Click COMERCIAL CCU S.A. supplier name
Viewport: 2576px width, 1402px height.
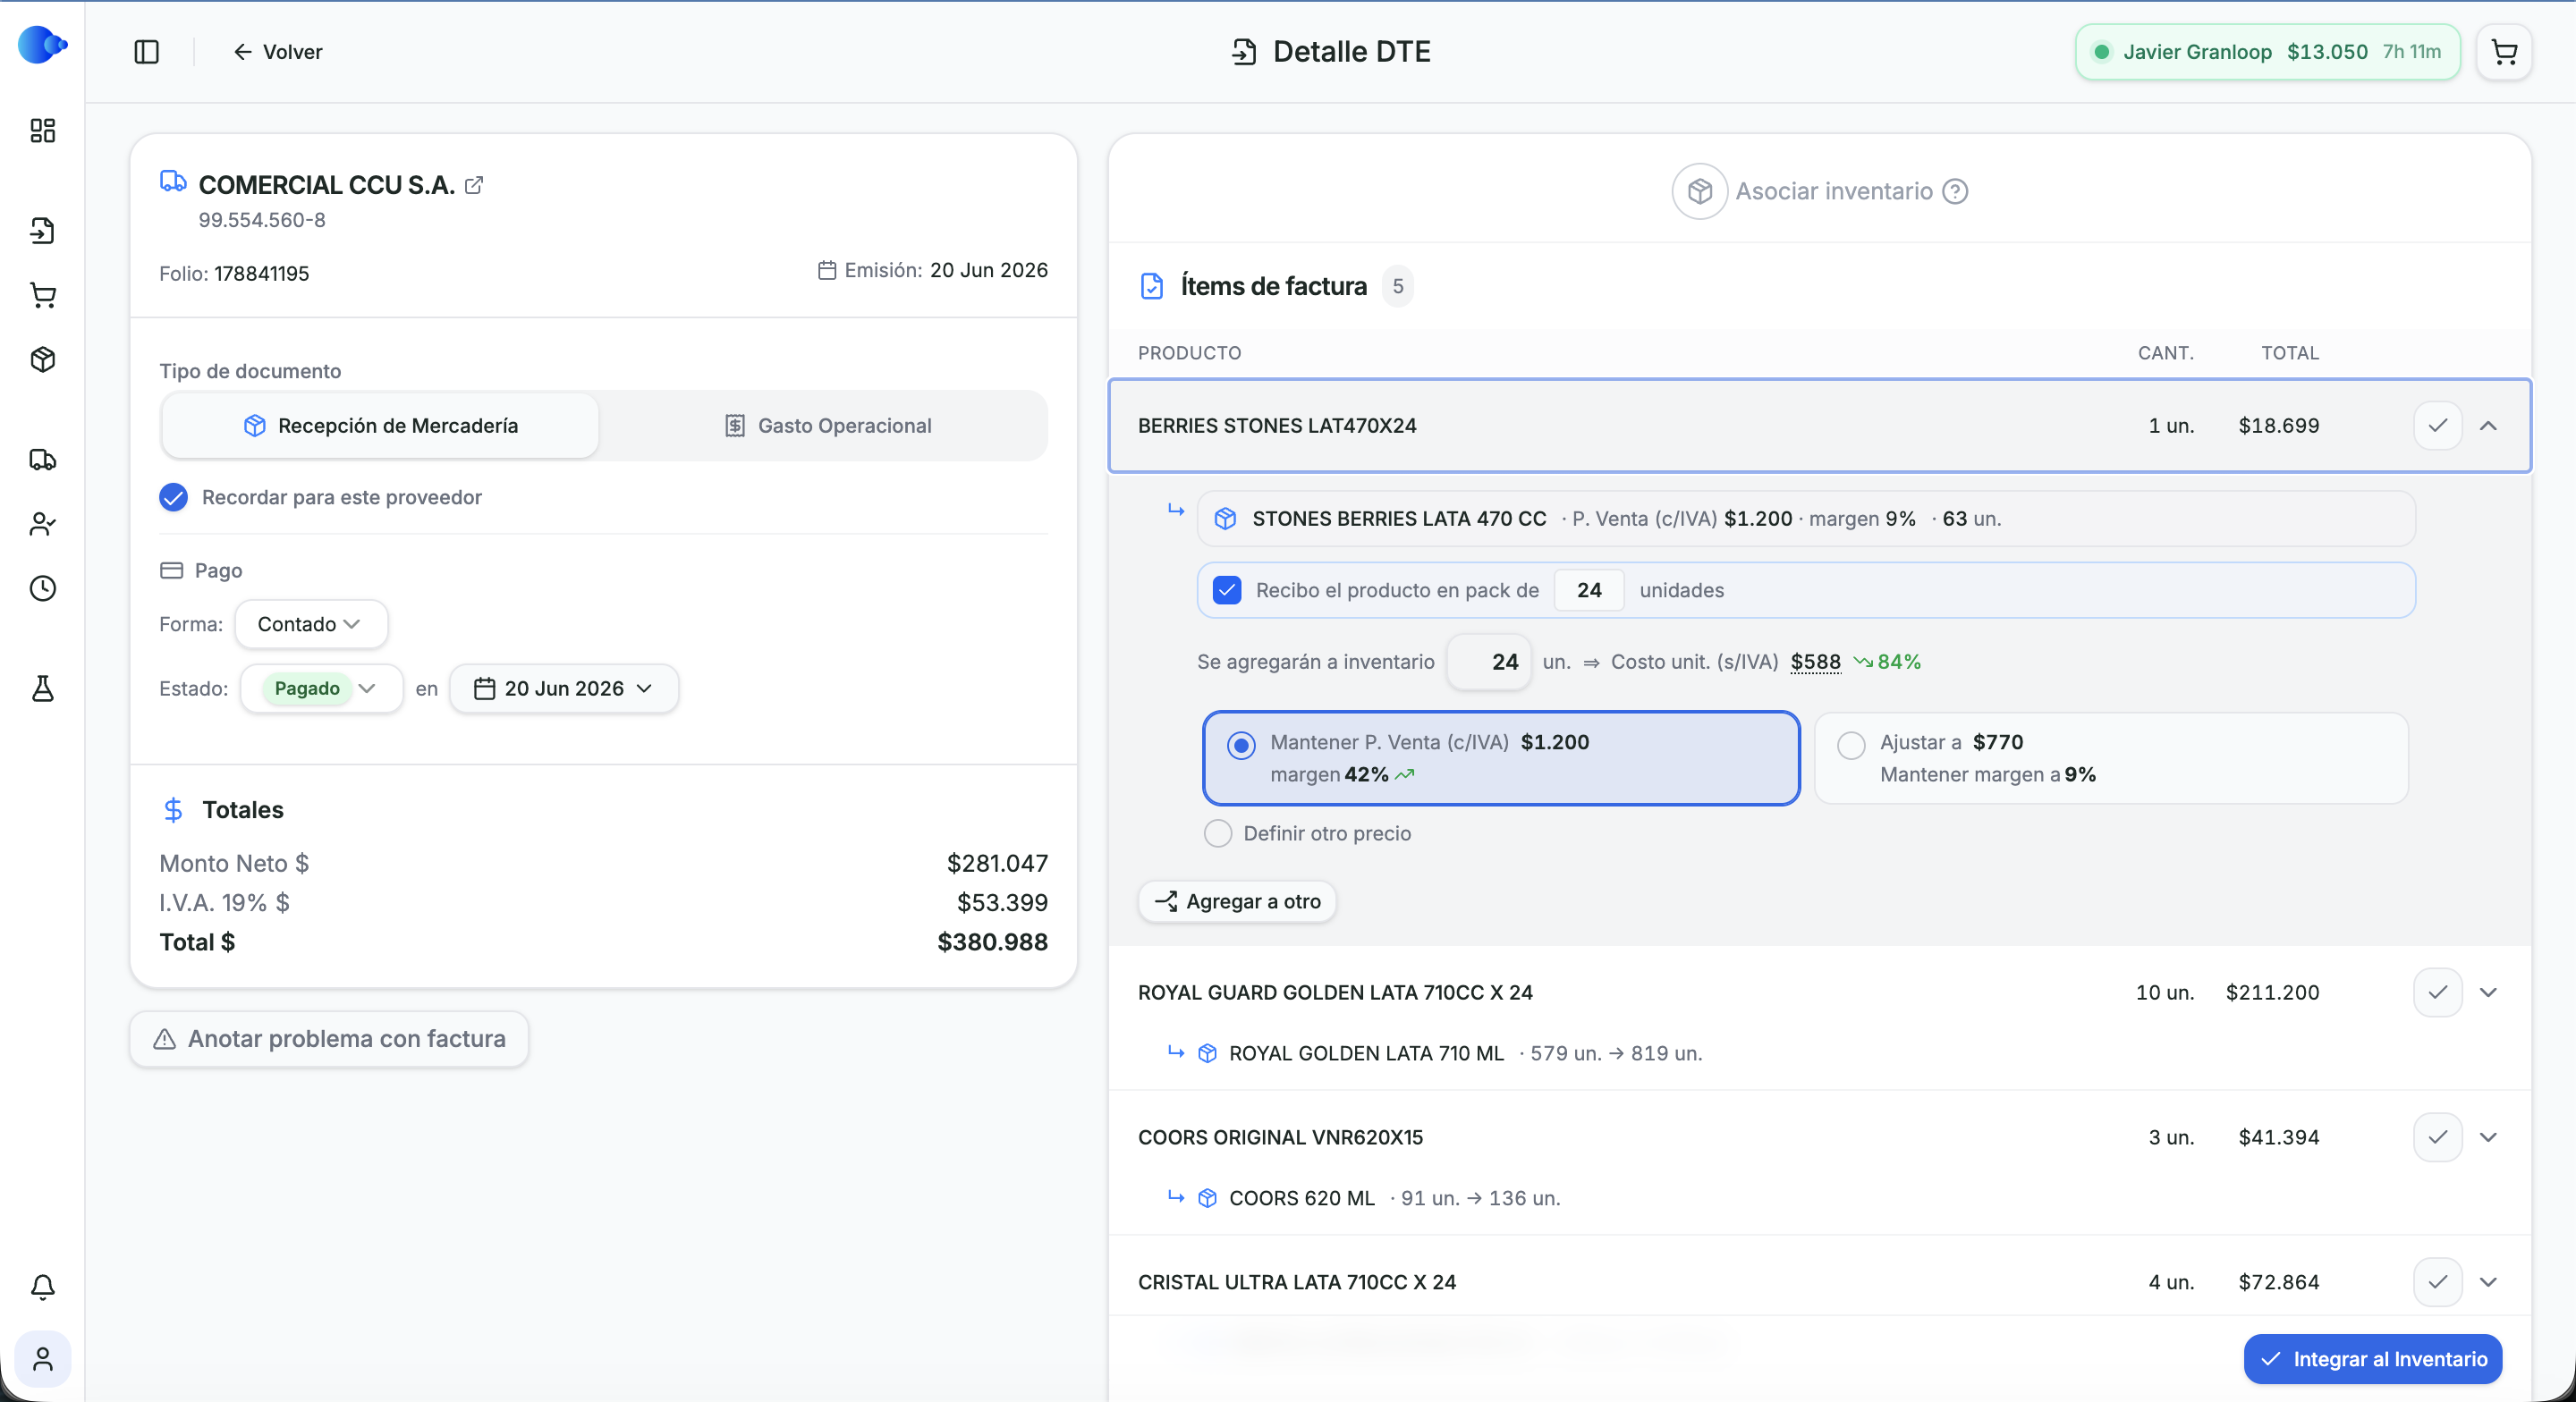pyautogui.click(x=327, y=185)
